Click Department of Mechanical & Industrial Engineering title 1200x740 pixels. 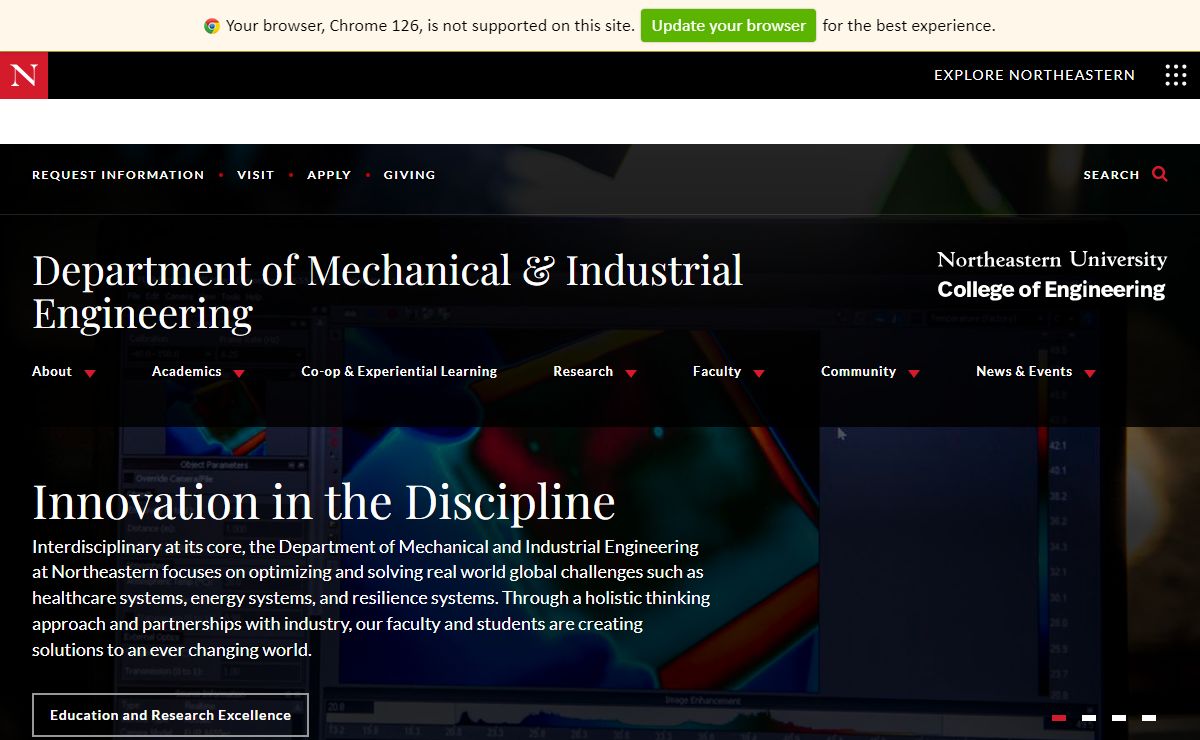388,291
